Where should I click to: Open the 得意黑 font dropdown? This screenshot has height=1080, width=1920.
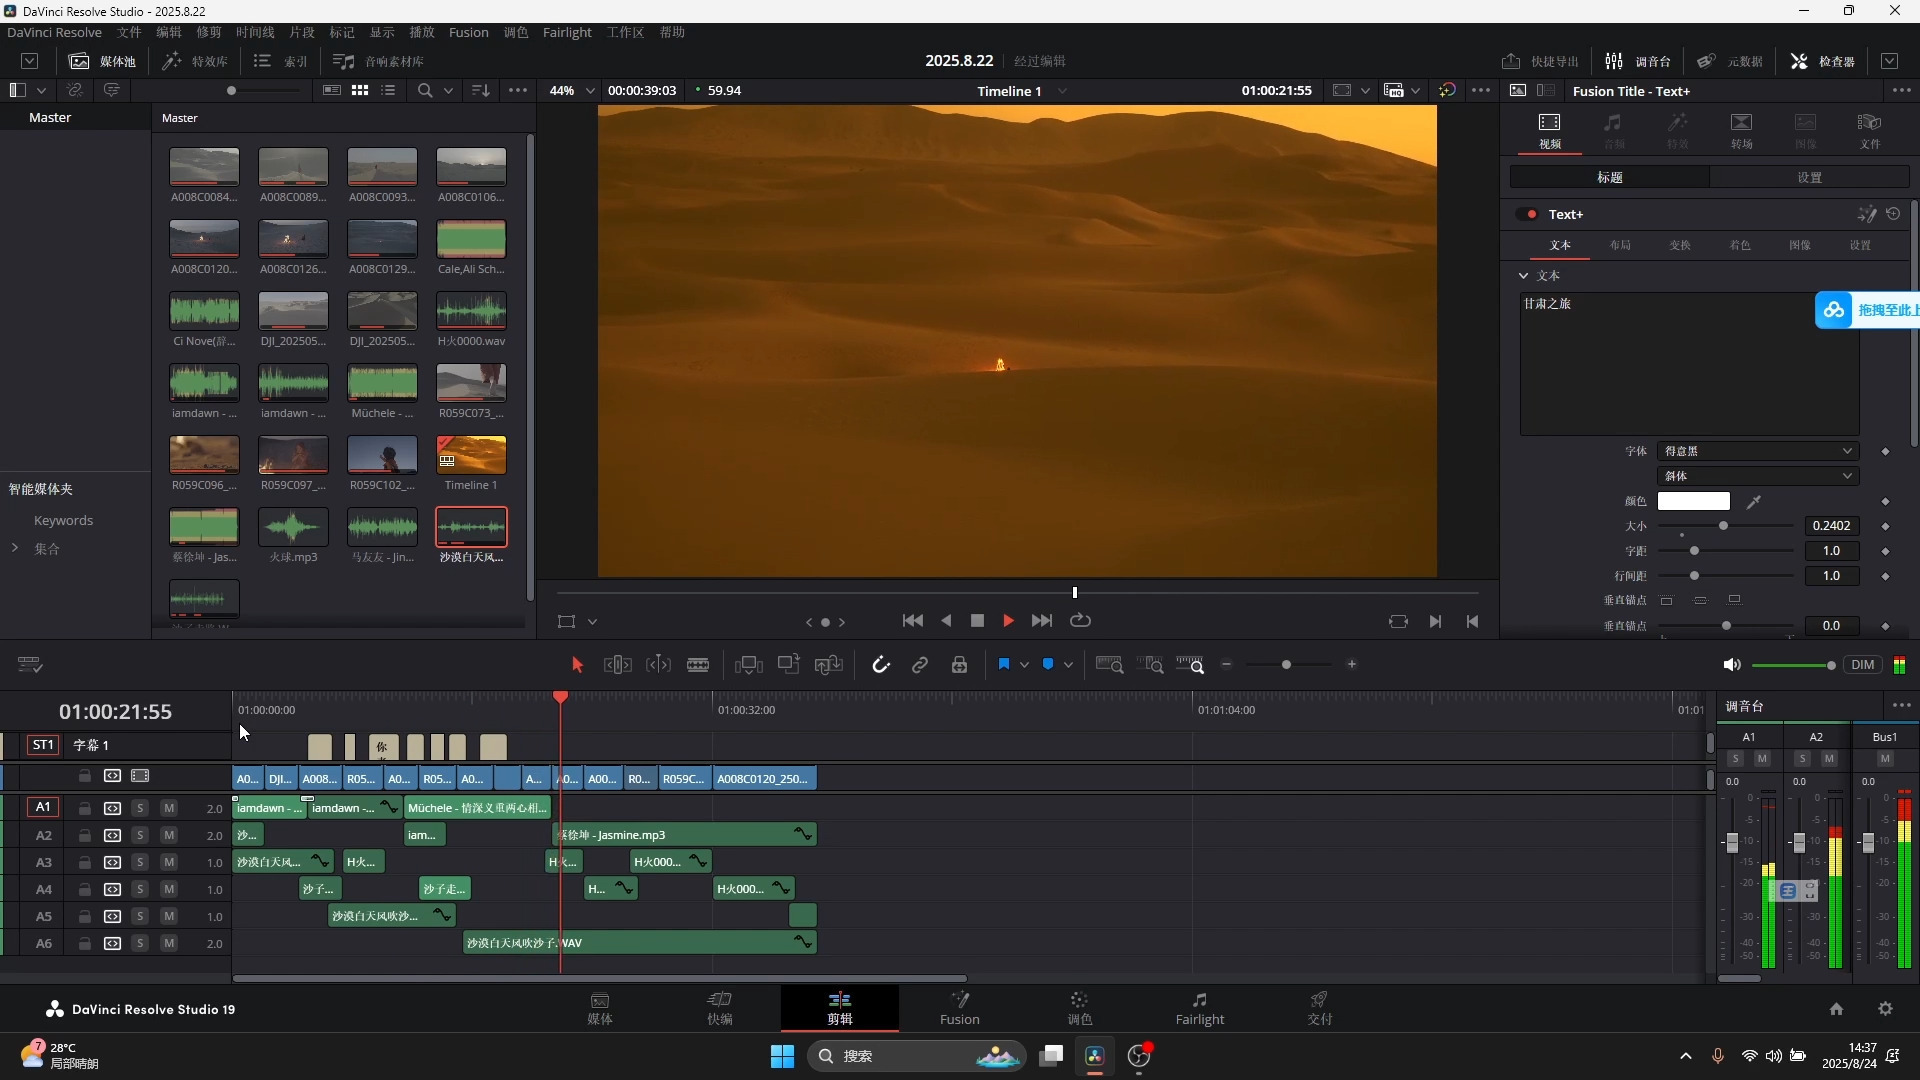(1757, 451)
